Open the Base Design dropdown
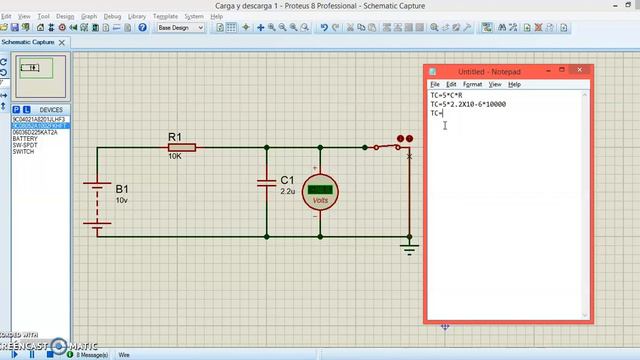640x360 pixels. pyautogui.click(x=180, y=27)
